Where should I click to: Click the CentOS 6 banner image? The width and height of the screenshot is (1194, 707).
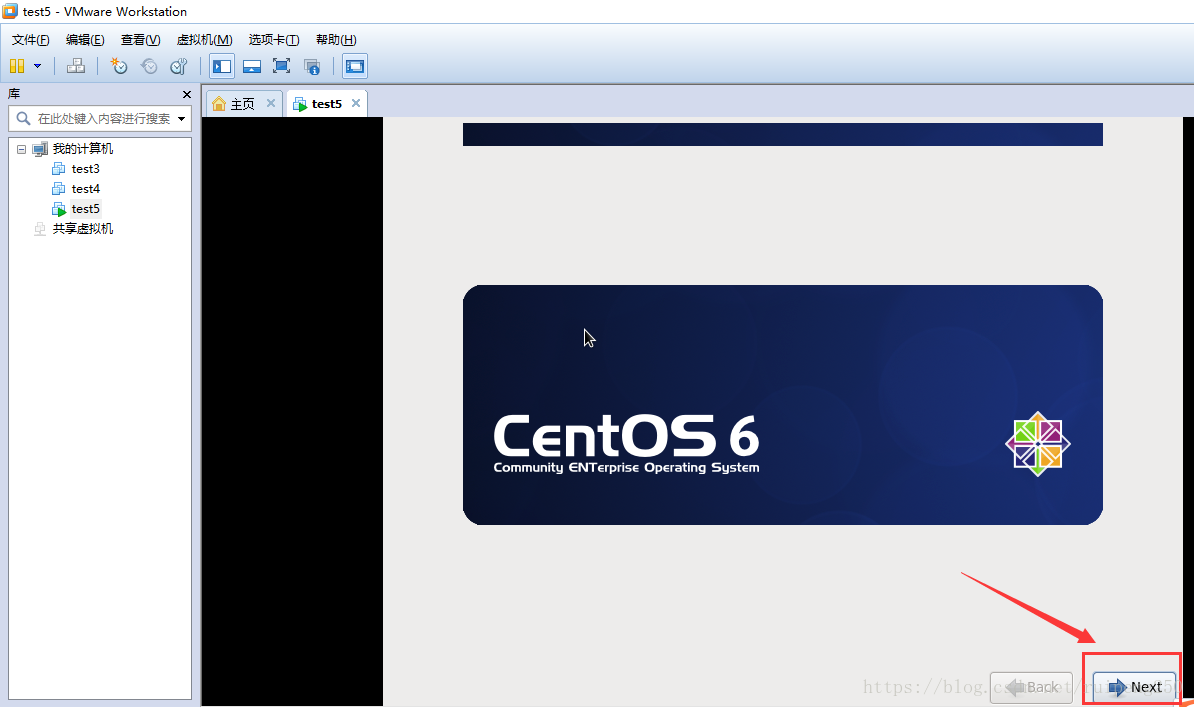click(x=782, y=405)
